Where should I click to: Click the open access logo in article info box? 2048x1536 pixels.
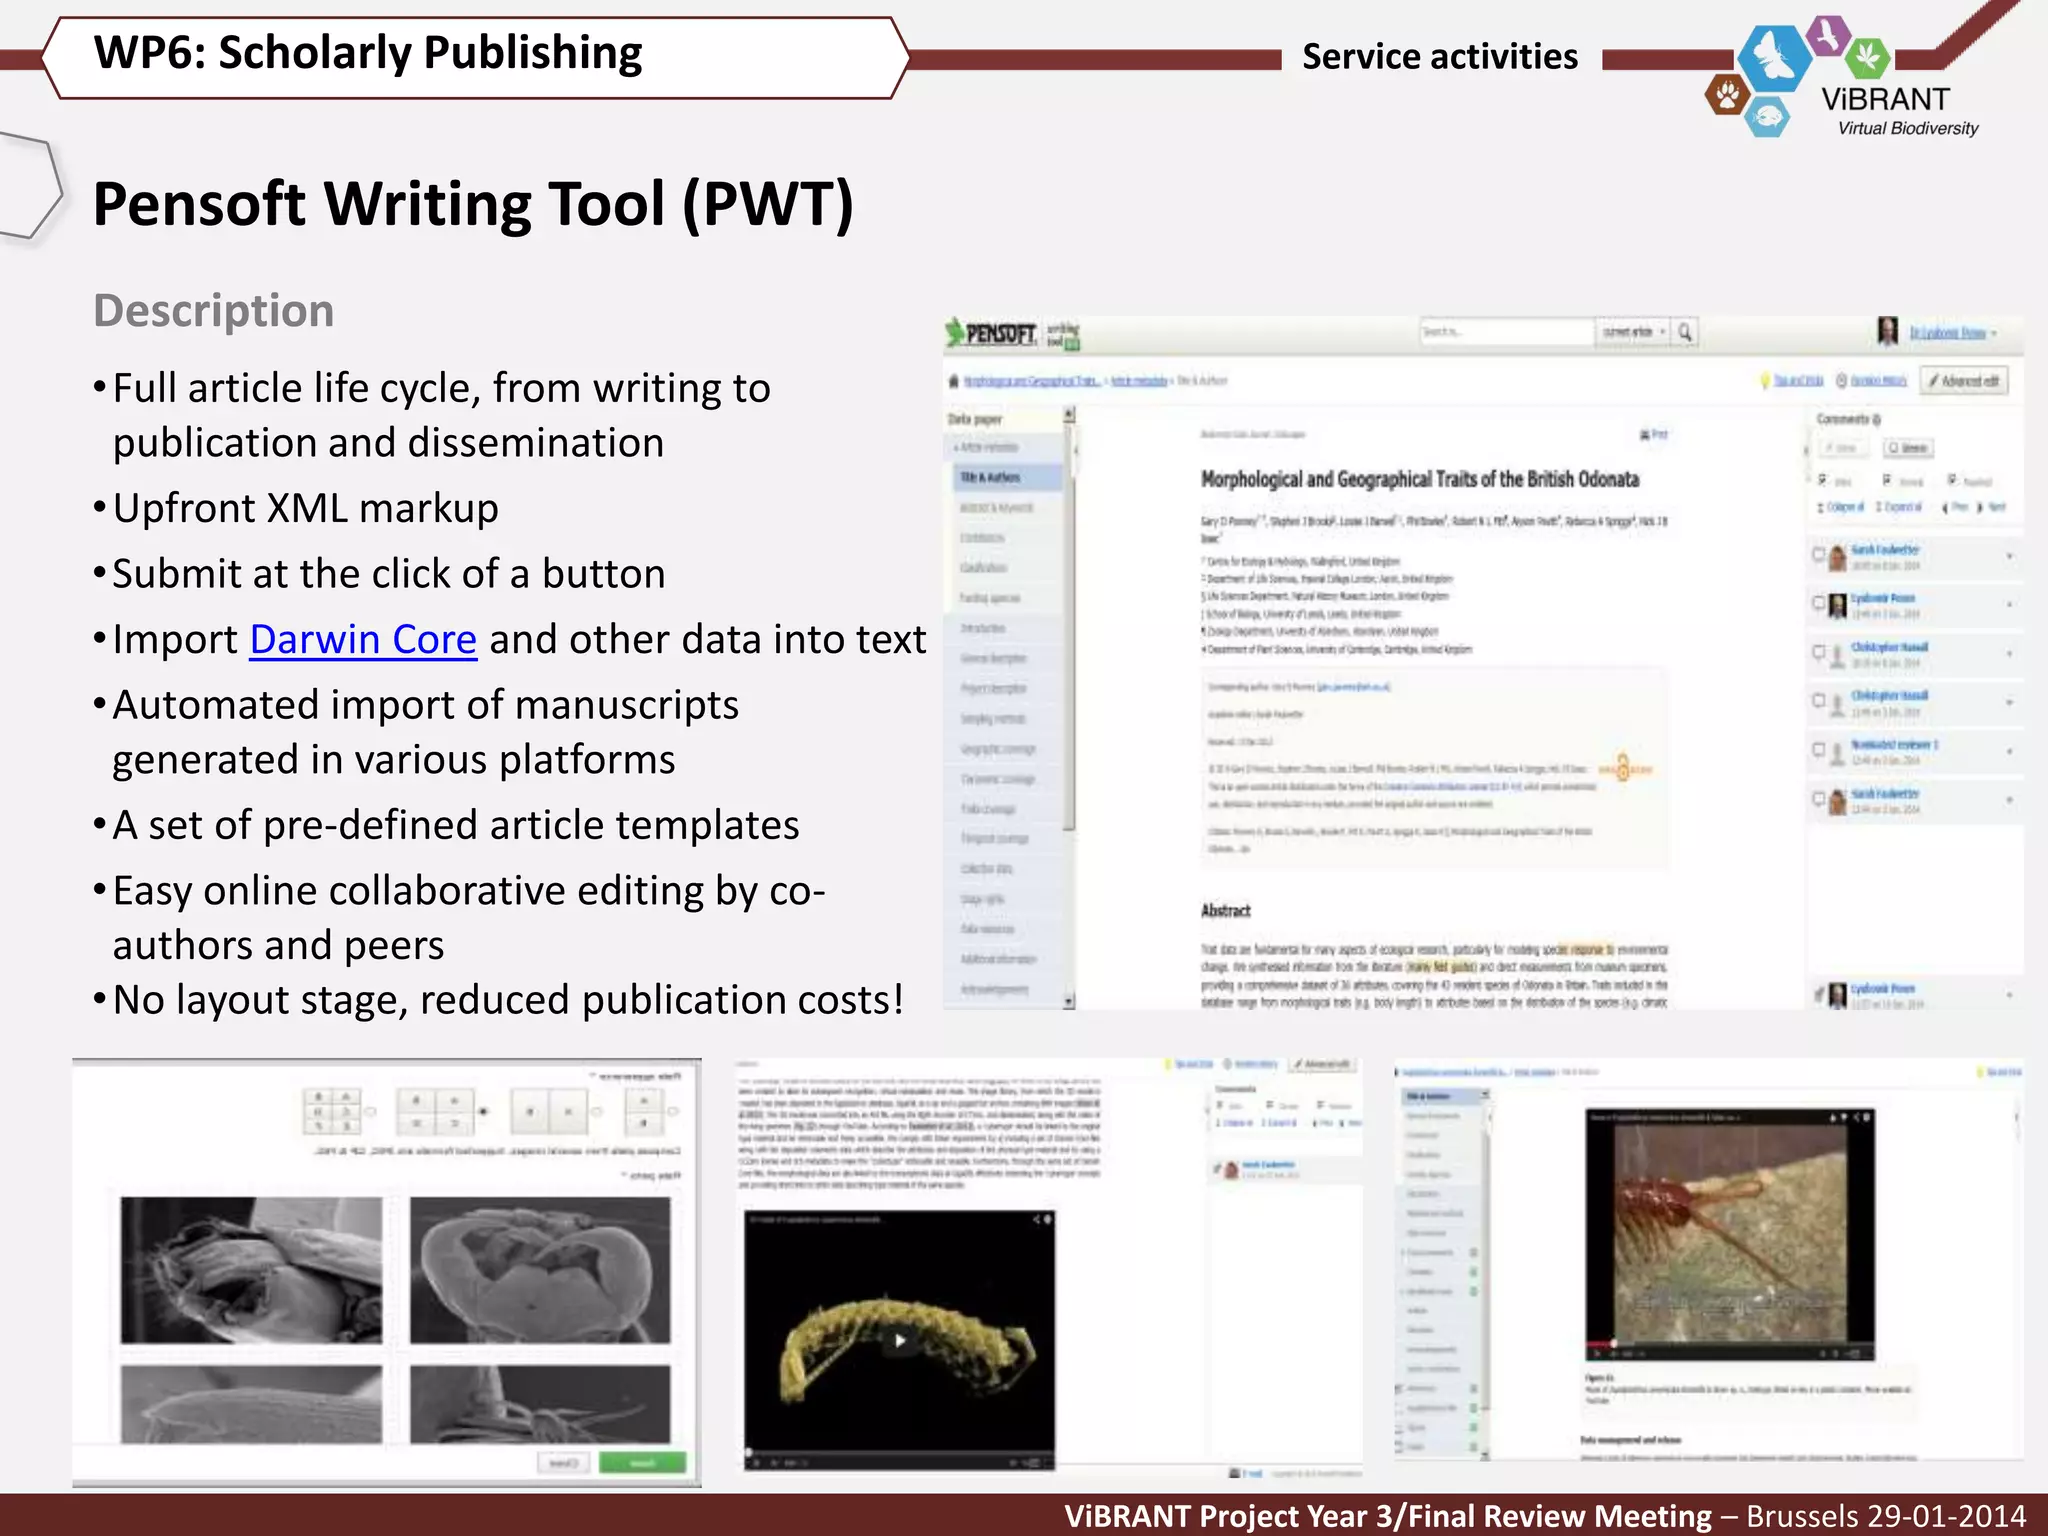click(1624, 768)
